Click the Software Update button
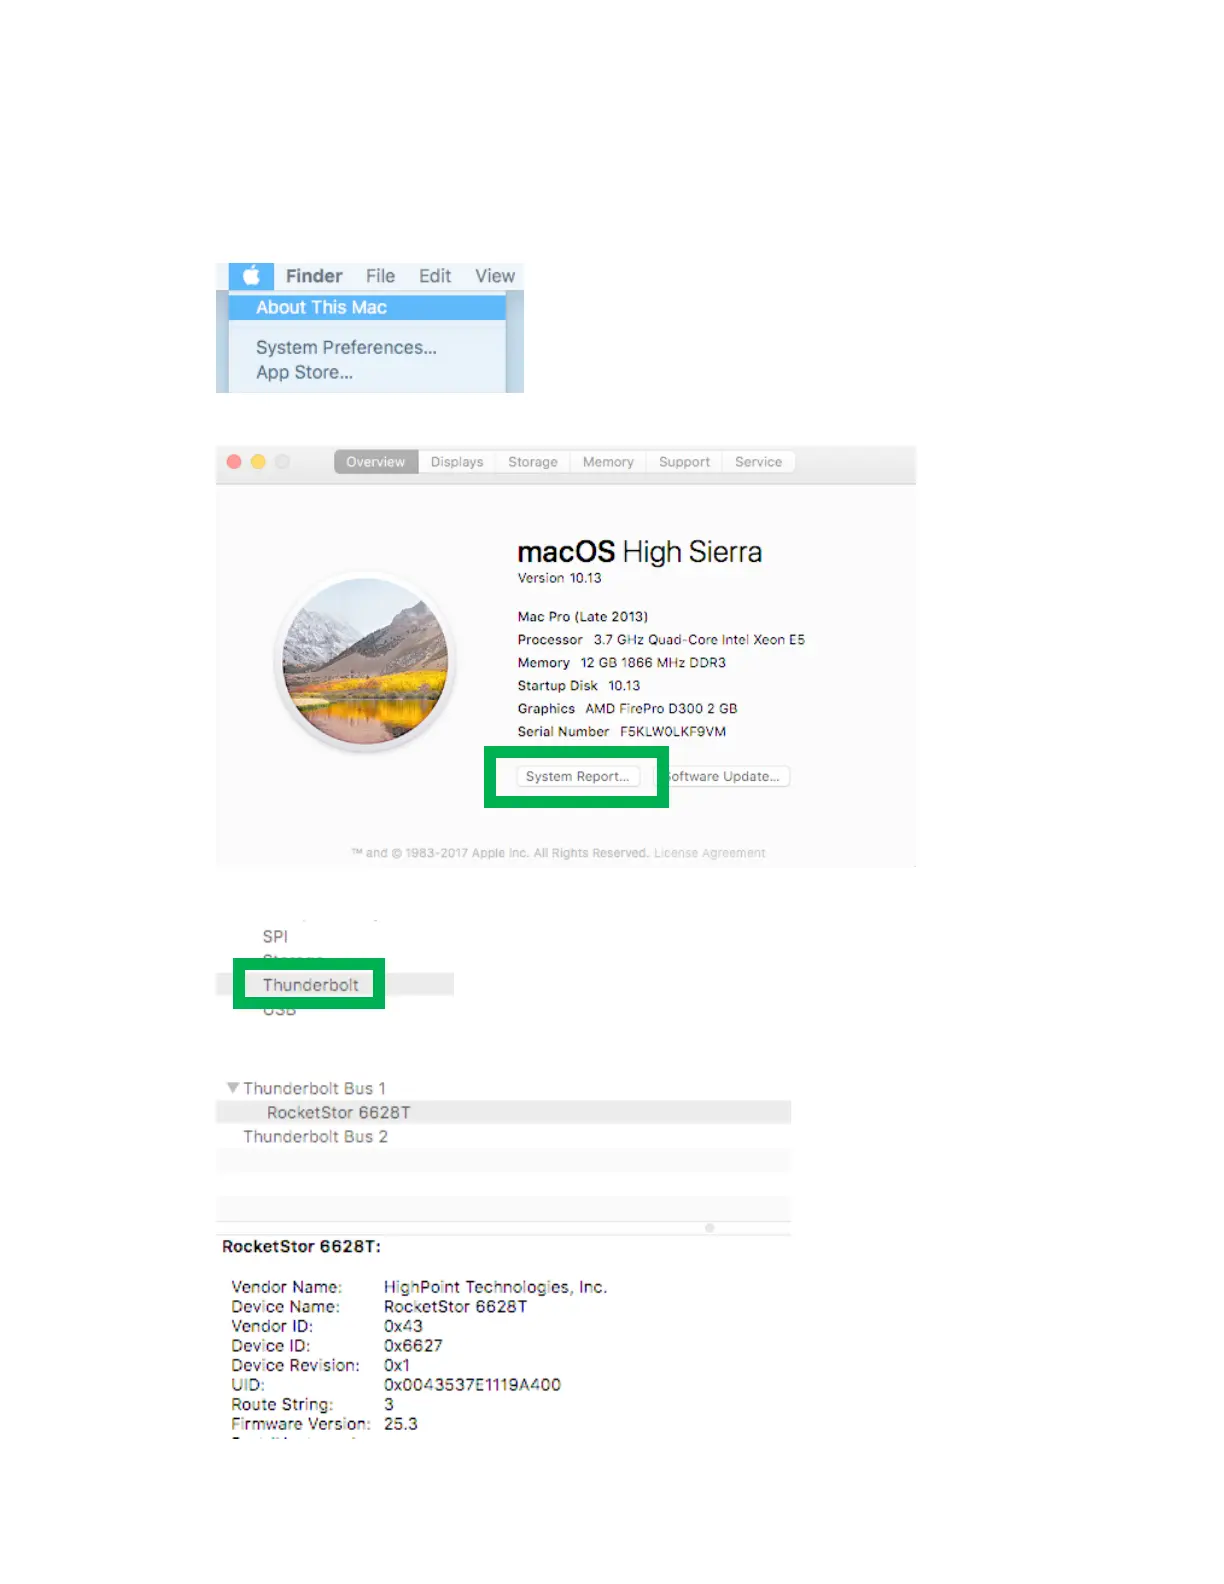This screenshot has width=1224, height=1584. click(724, 777)
